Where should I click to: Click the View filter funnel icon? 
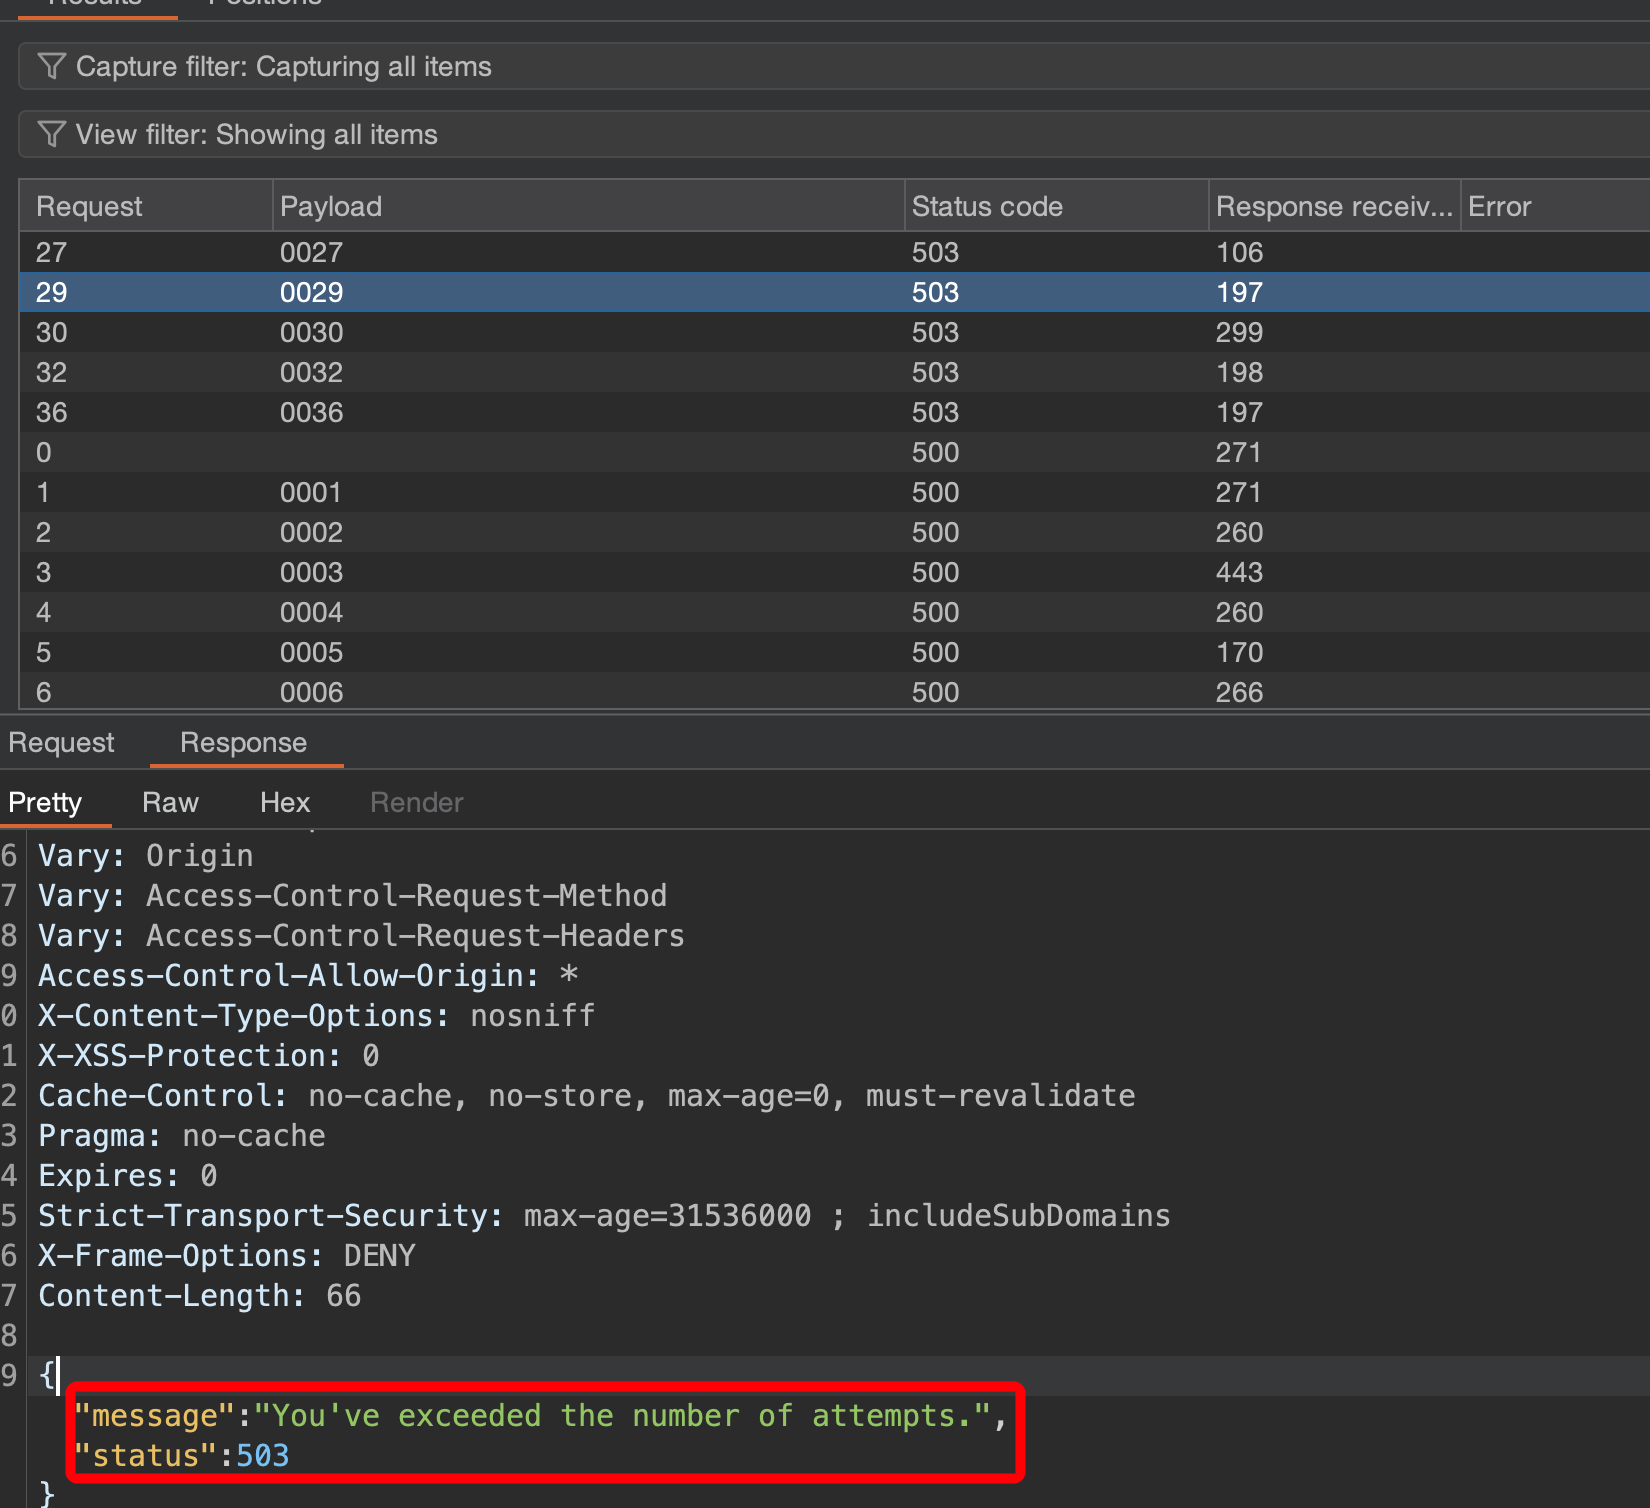point(51,135)
